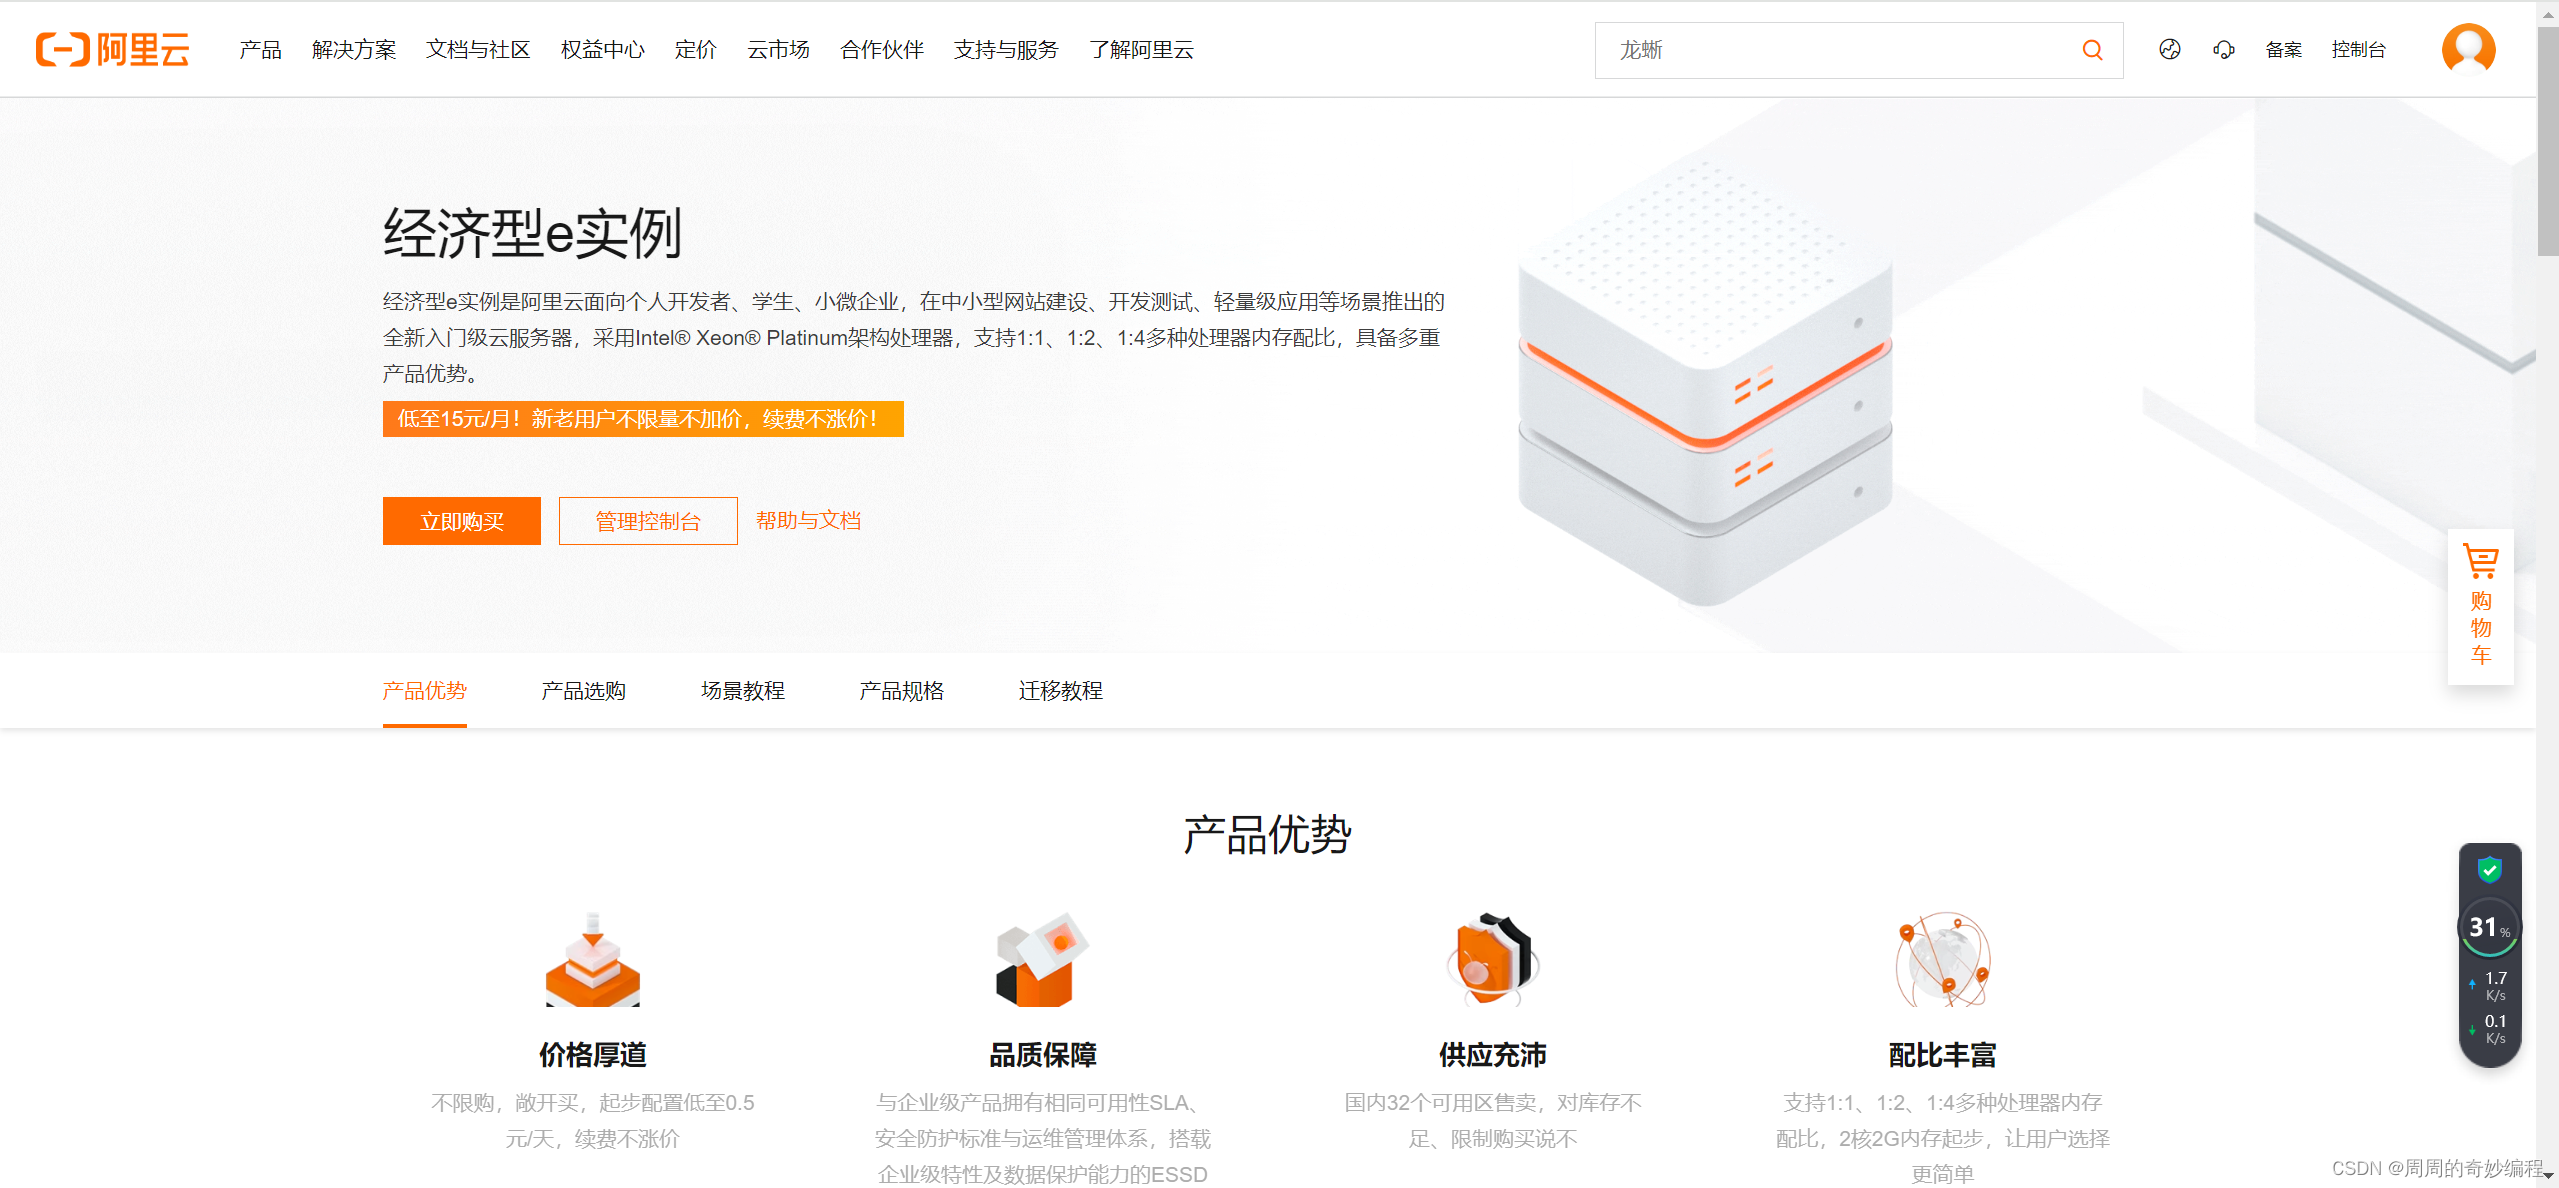Screen dimensions: 2559x1188
Task: Select the 产品优势 tab
Action: [x=425, y=691]
